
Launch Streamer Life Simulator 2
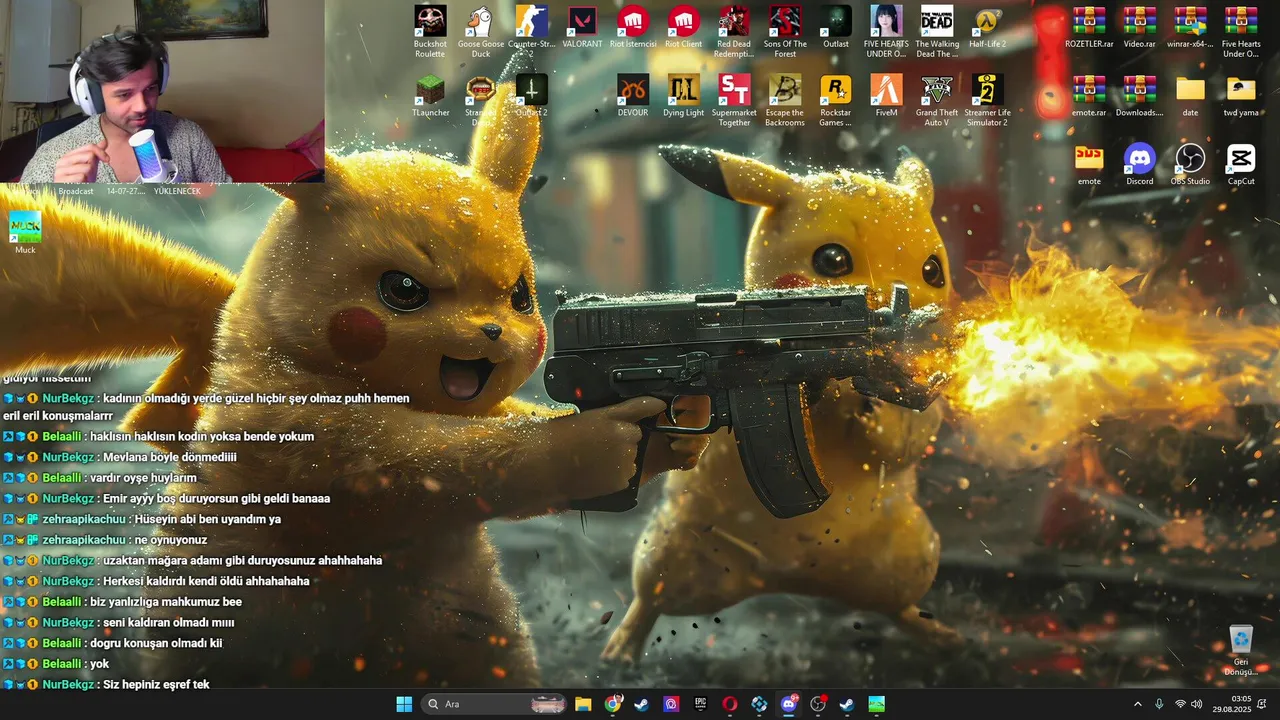987,100
